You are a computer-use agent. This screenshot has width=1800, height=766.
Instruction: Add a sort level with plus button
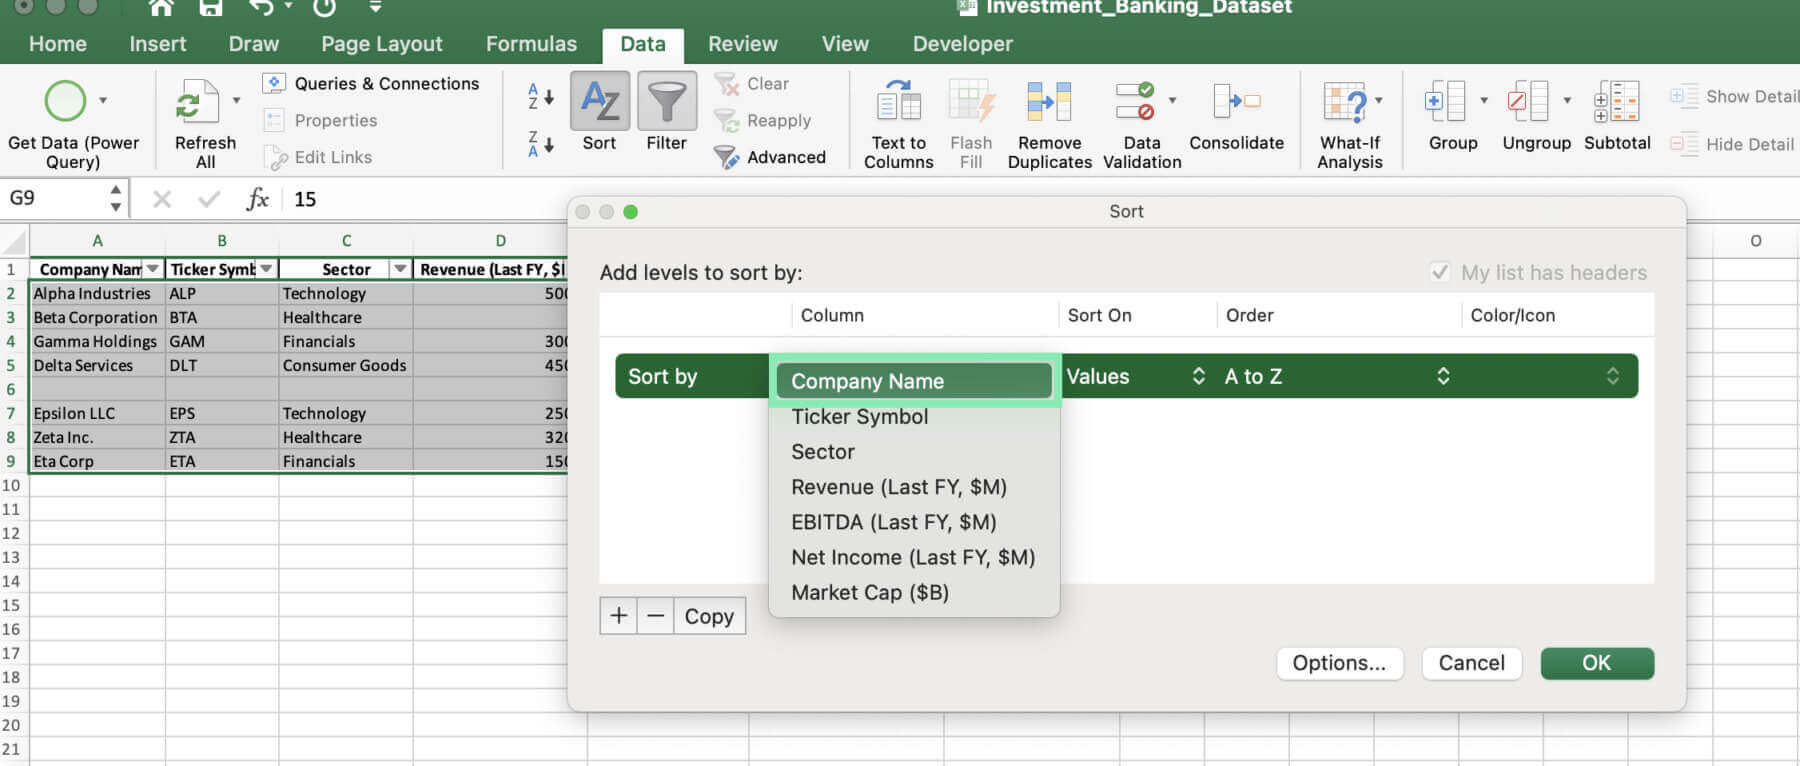619,616
